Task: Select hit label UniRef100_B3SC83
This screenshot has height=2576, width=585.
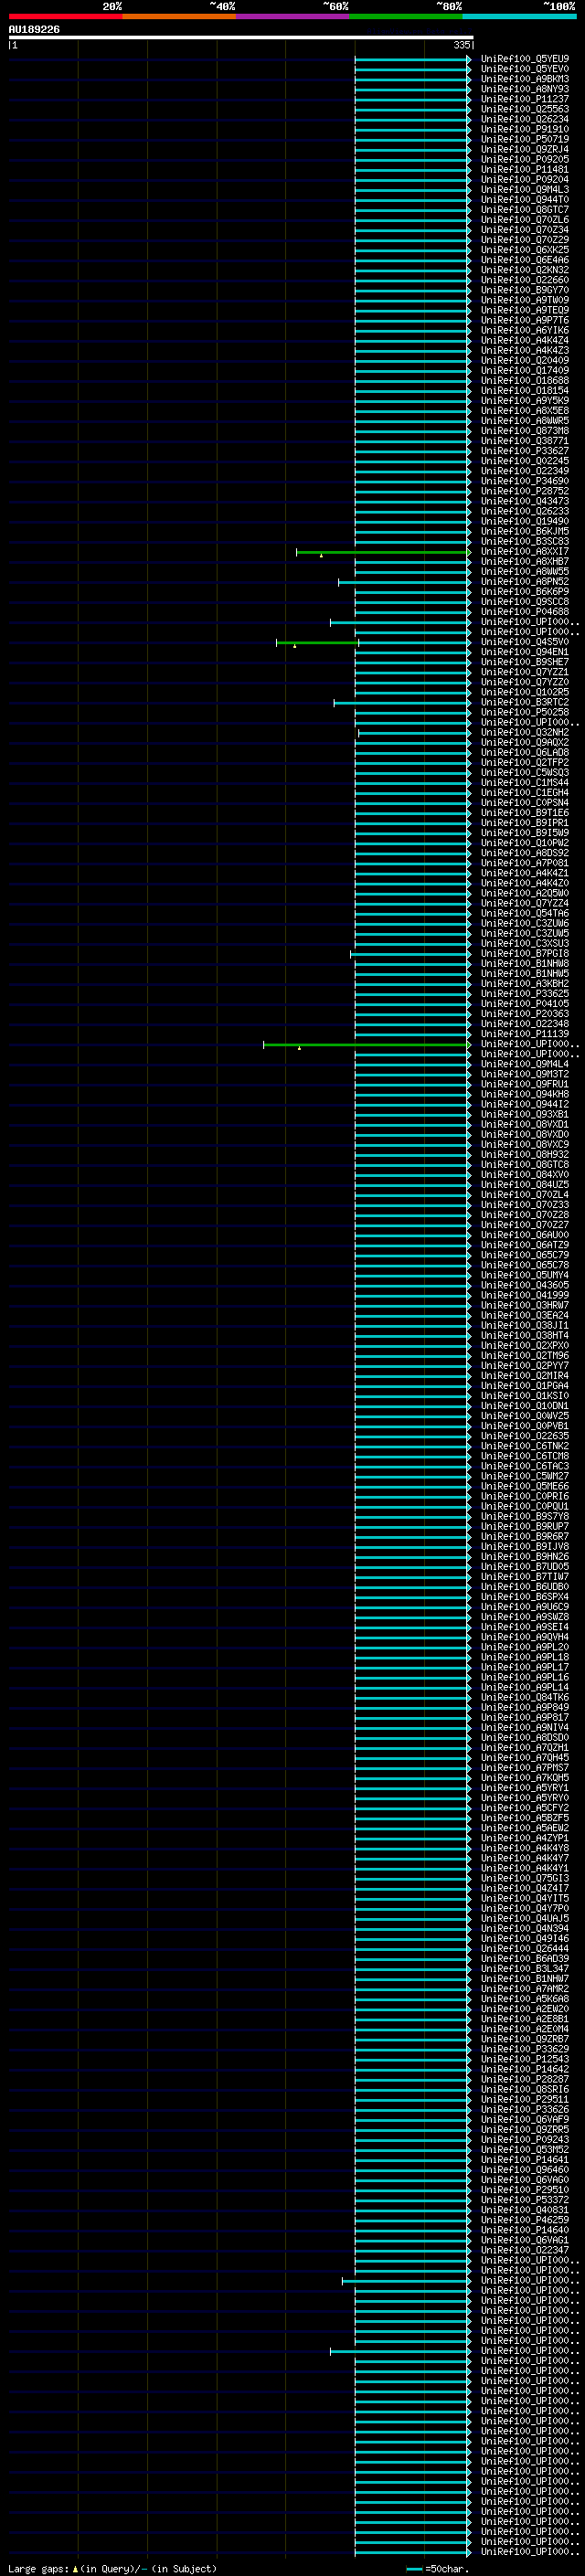Action: point(525,542)
